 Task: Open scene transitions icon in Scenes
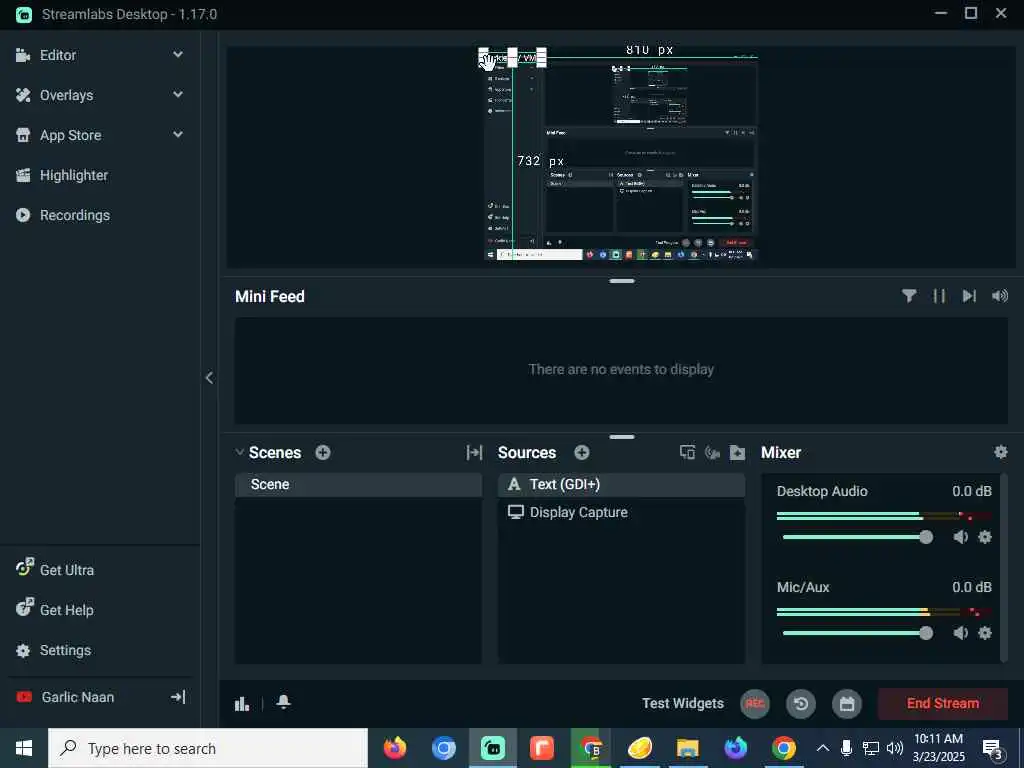click(x=474, y=452)
